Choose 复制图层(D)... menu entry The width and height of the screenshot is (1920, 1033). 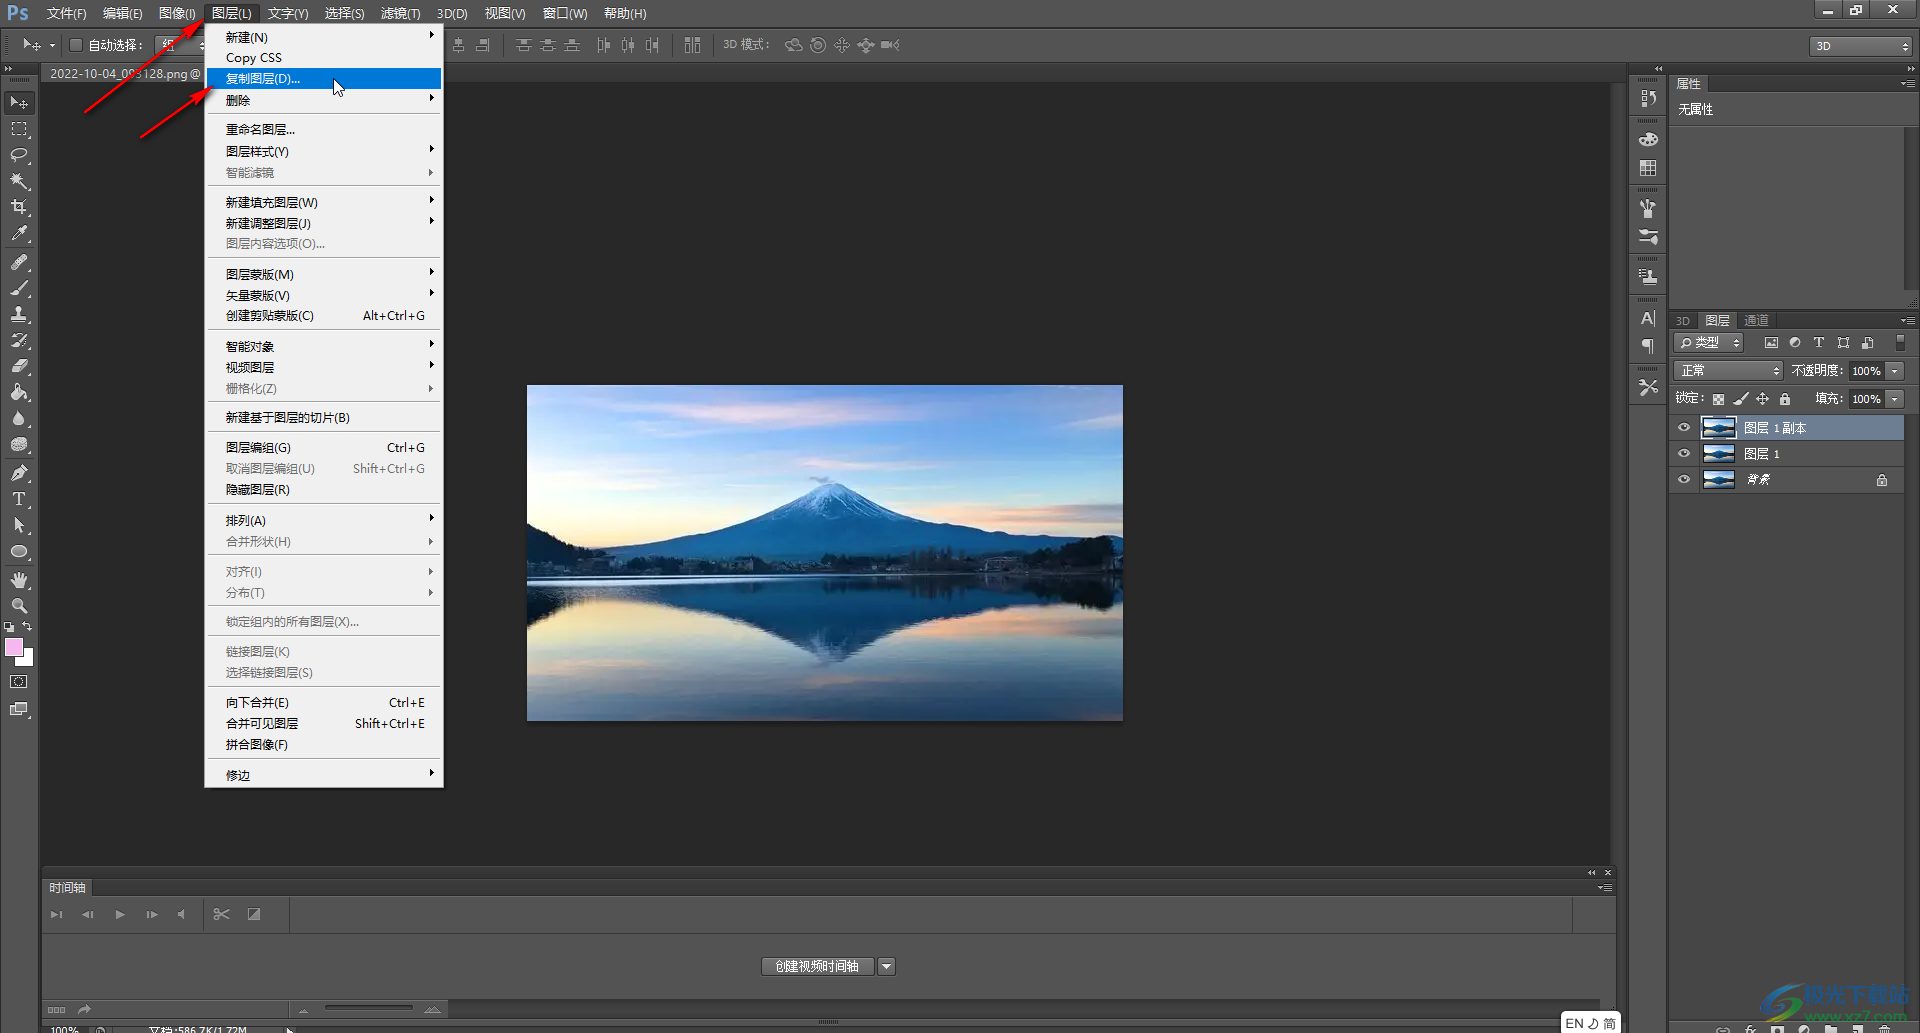(323, 78)
